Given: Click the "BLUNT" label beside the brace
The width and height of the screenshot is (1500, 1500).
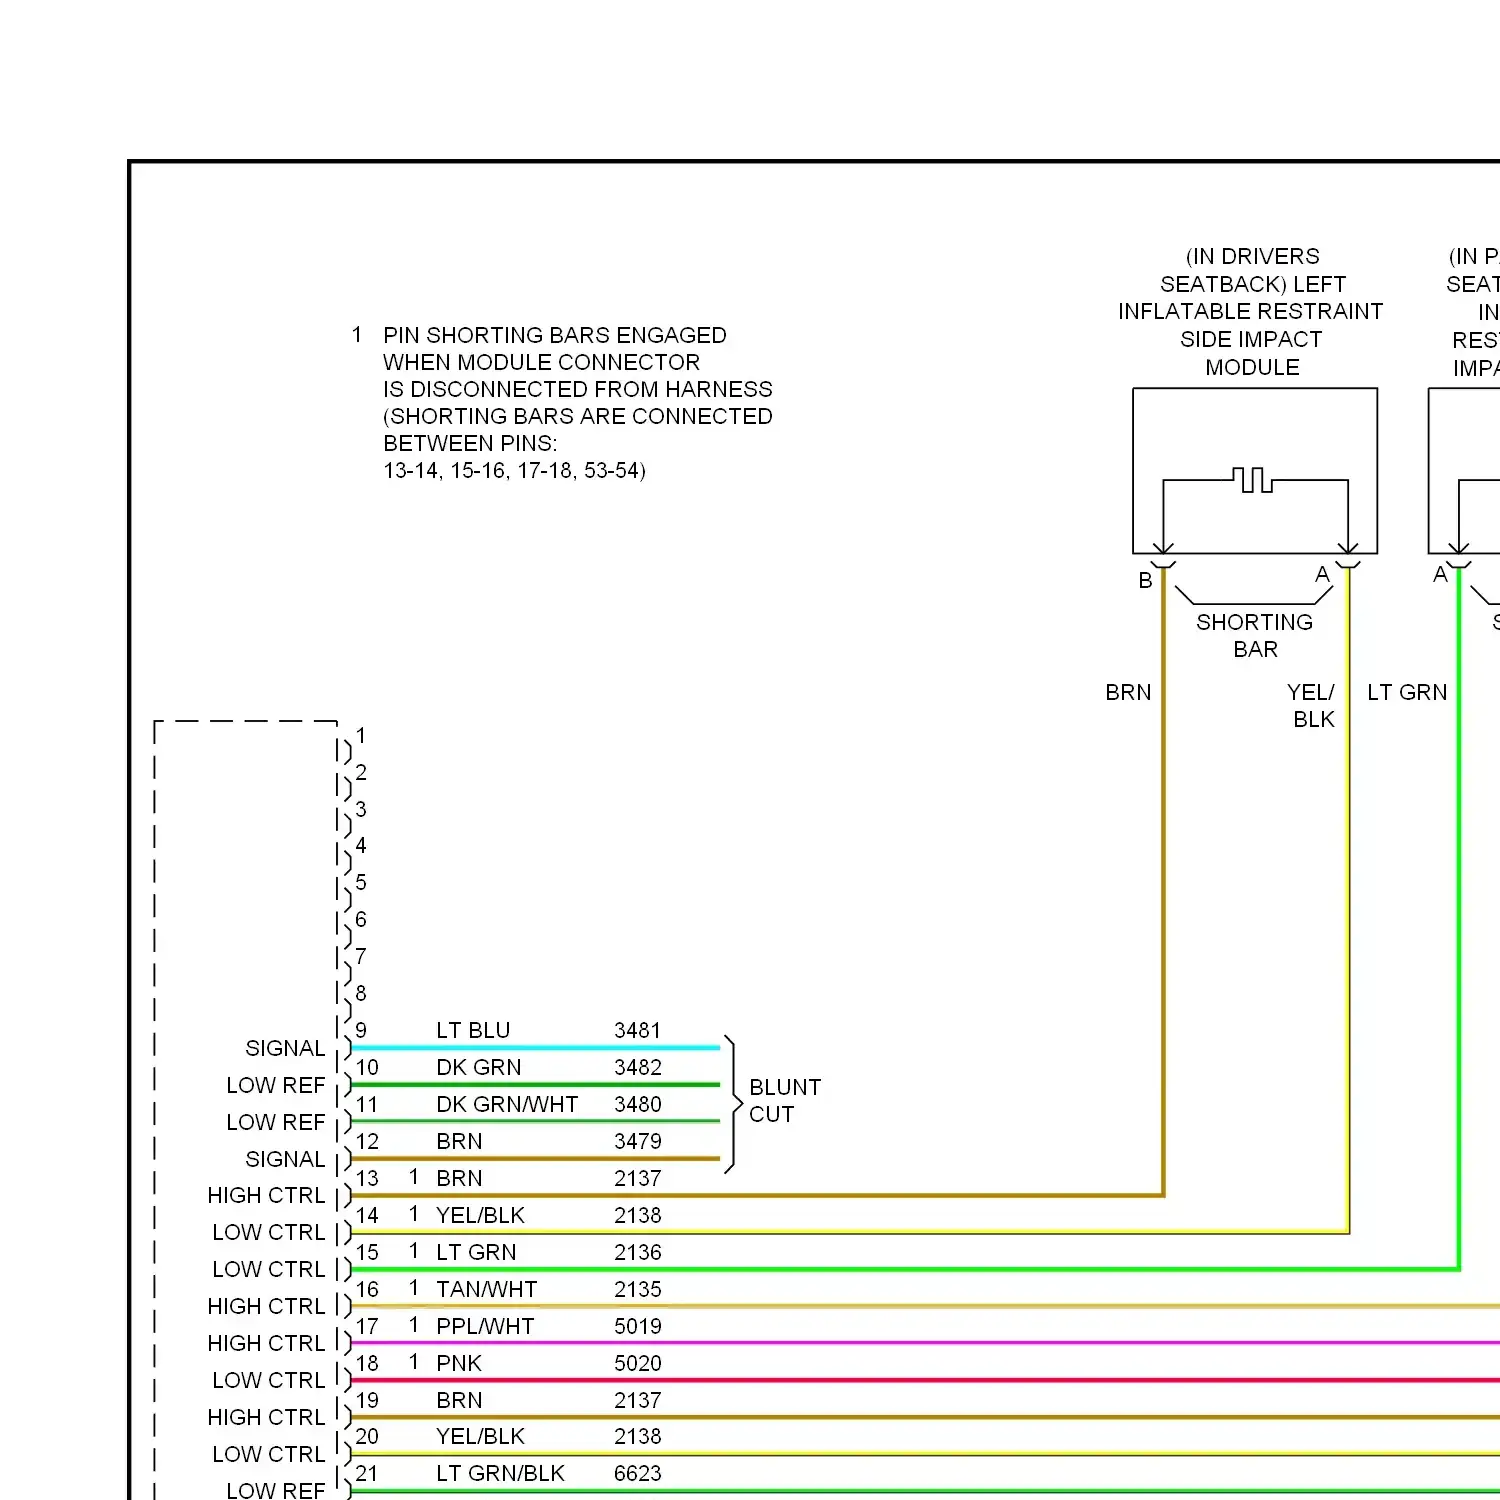Looking at the screenshot, I should [x=784, y=1087].
